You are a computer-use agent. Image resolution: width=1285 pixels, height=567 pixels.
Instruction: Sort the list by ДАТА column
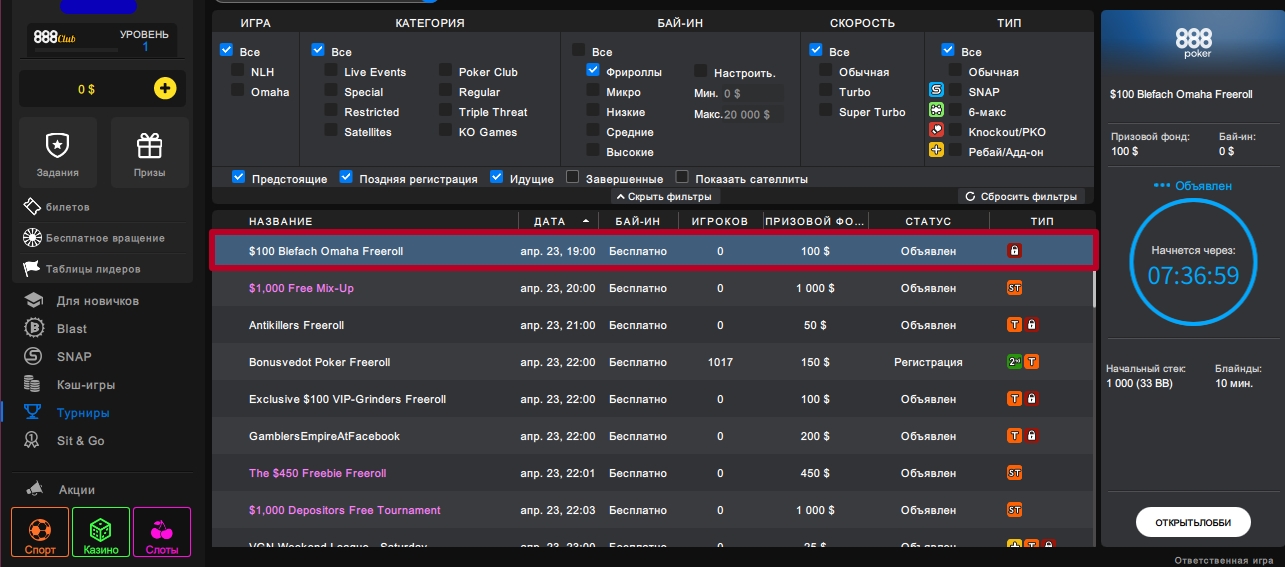pos(558,221)
